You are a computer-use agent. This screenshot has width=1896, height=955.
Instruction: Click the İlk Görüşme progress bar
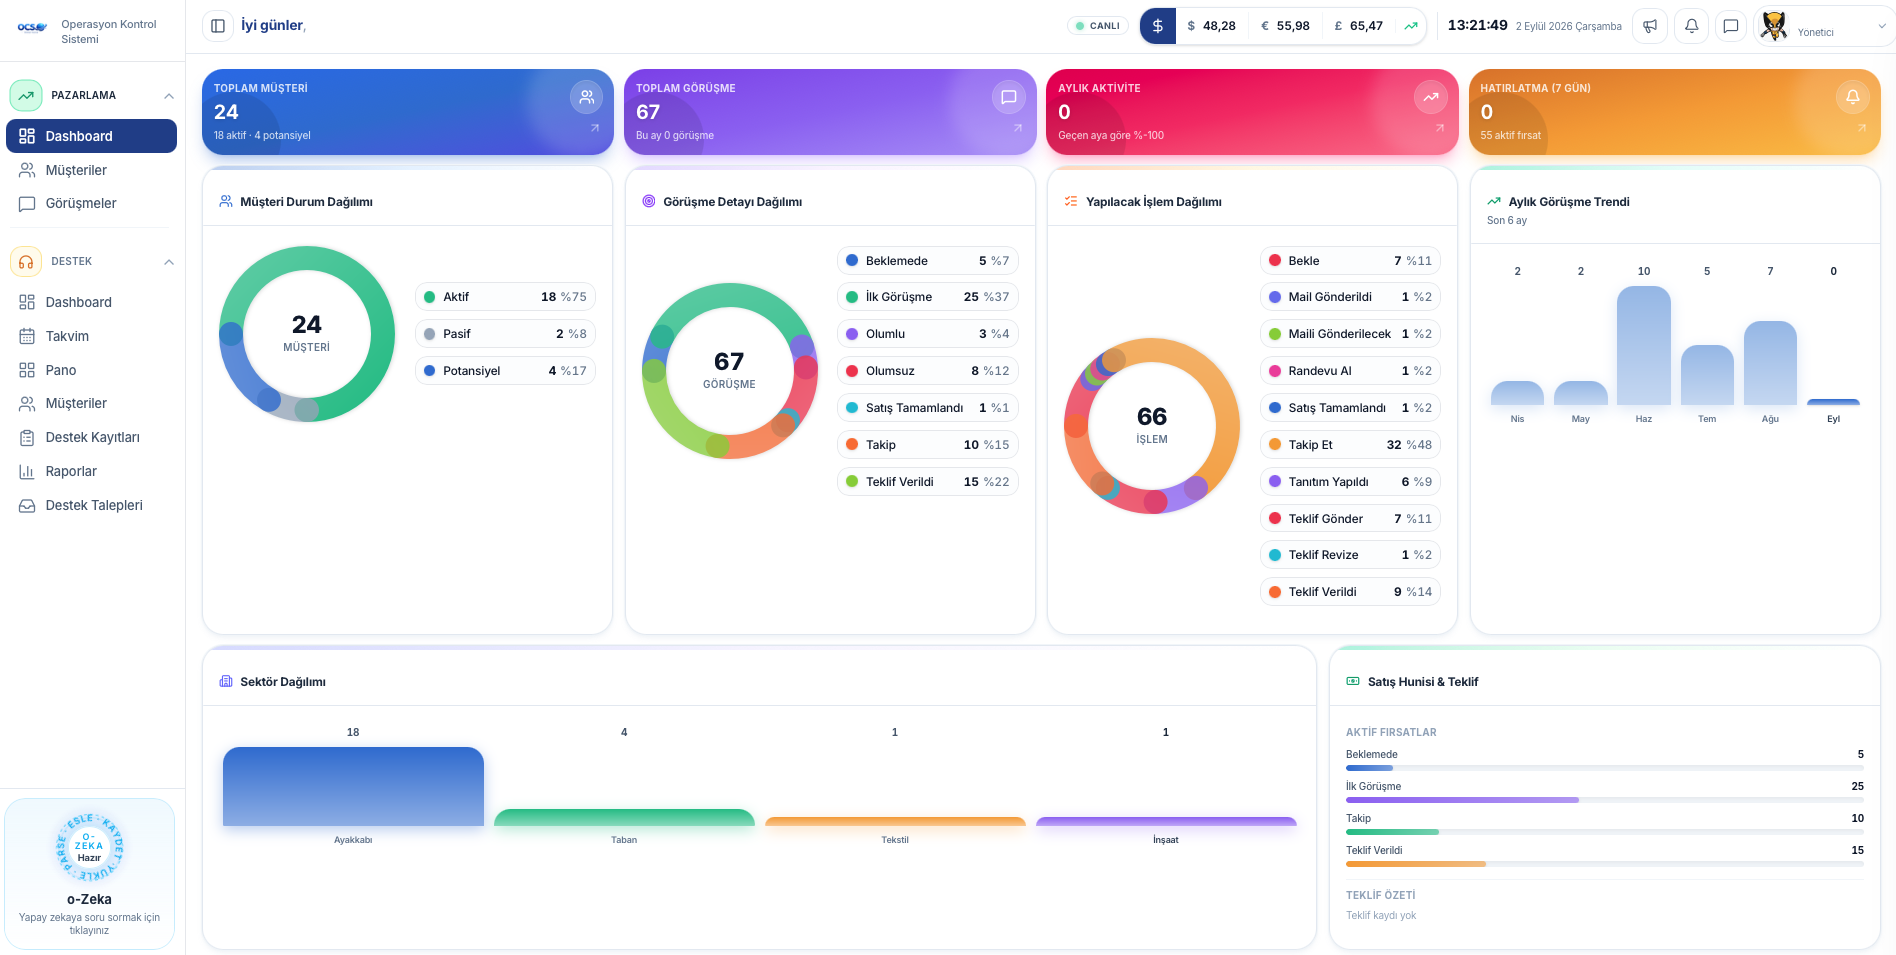[1604, 800]
